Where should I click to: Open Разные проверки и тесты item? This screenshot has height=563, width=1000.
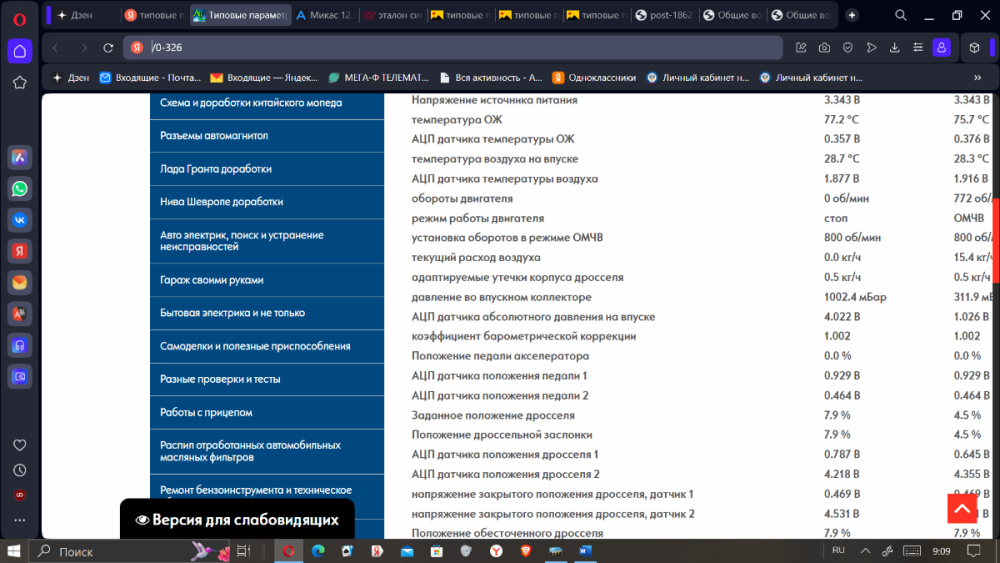point(267,379)
